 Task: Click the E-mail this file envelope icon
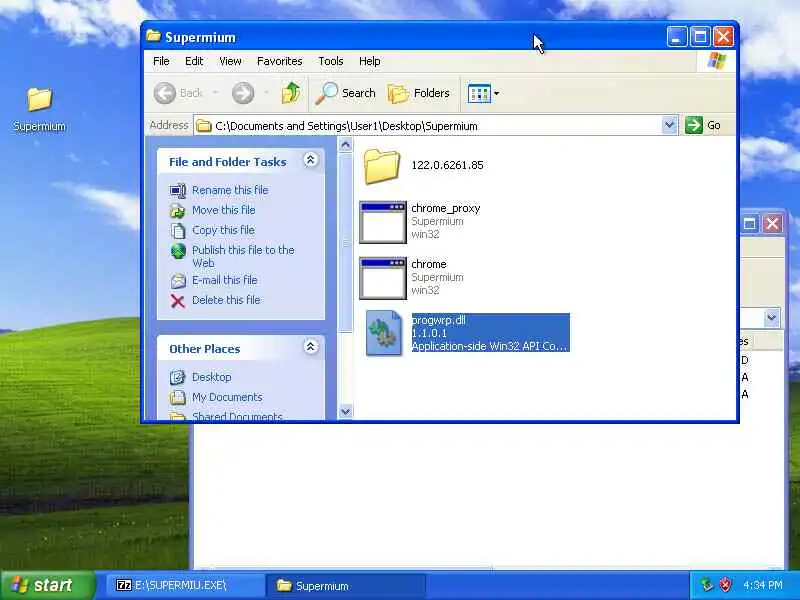(178, 281)
